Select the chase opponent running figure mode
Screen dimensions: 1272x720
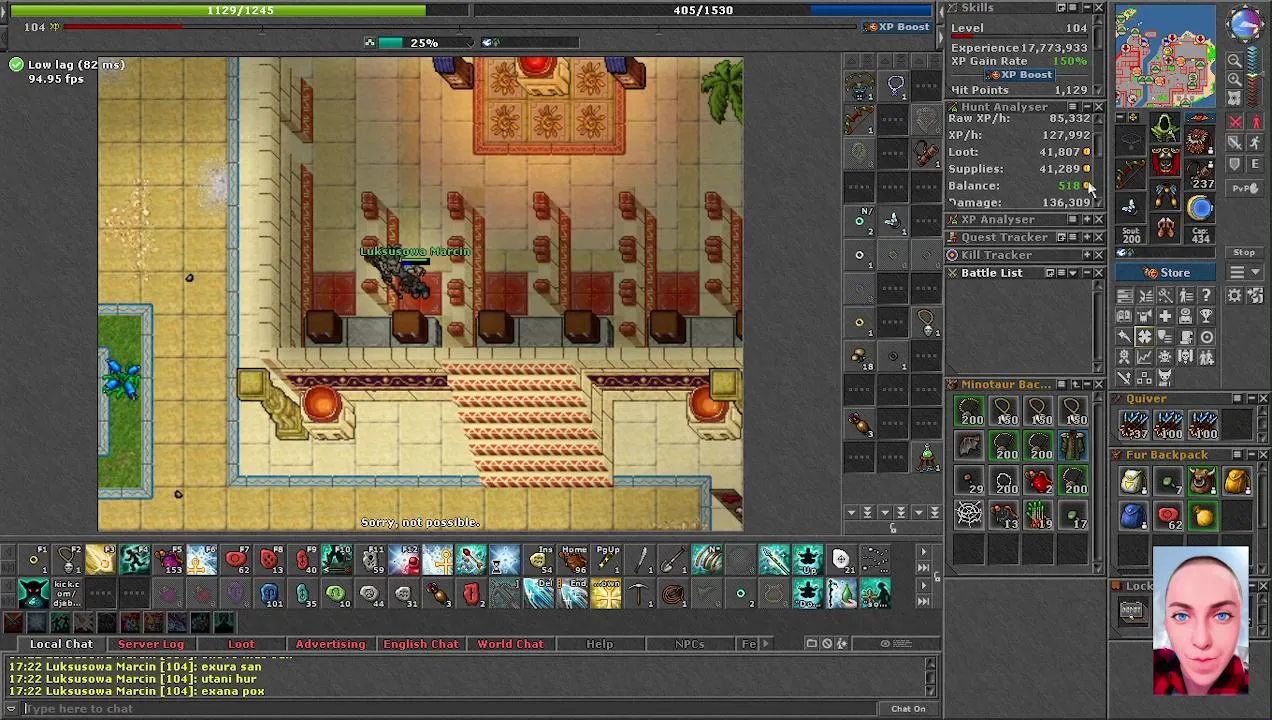coord(1256,143)
